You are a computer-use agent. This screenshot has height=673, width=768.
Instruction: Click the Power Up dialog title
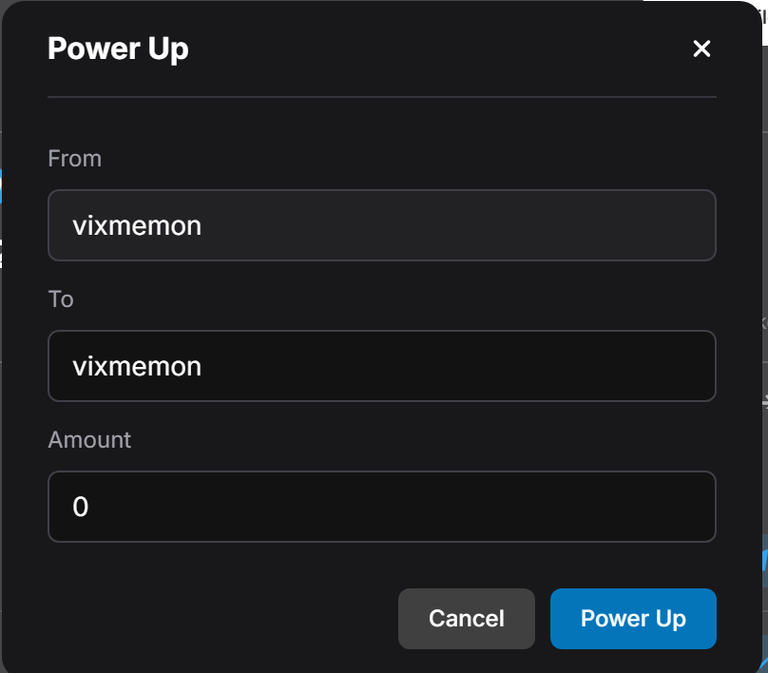coord(118,49)
